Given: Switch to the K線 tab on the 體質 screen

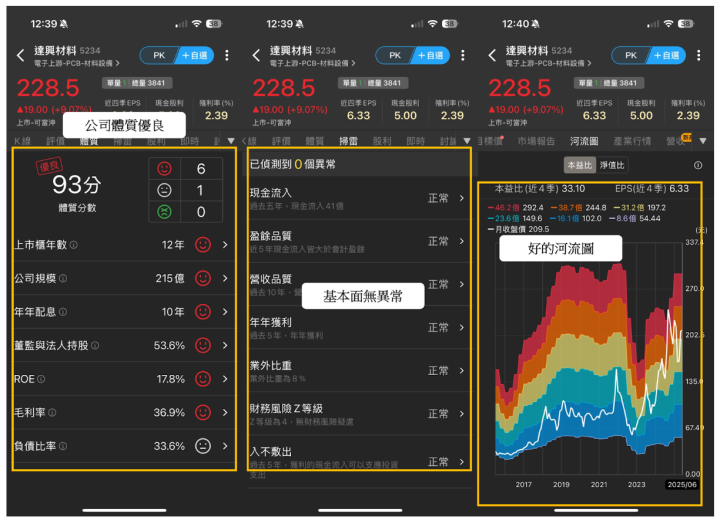Looking at the screenshot, I should click(x=22, y=141).
